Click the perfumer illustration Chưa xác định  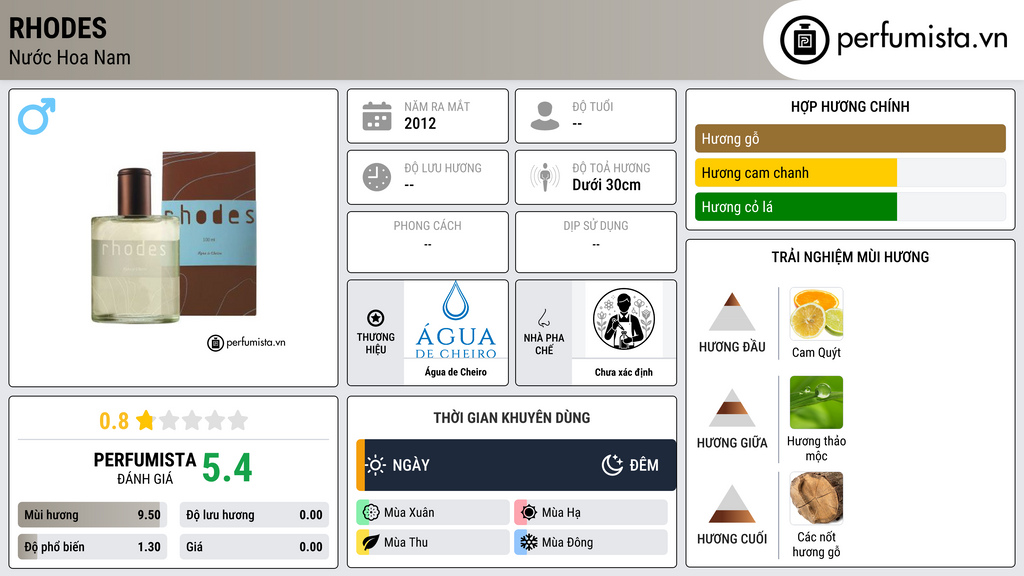pos(624,319)
